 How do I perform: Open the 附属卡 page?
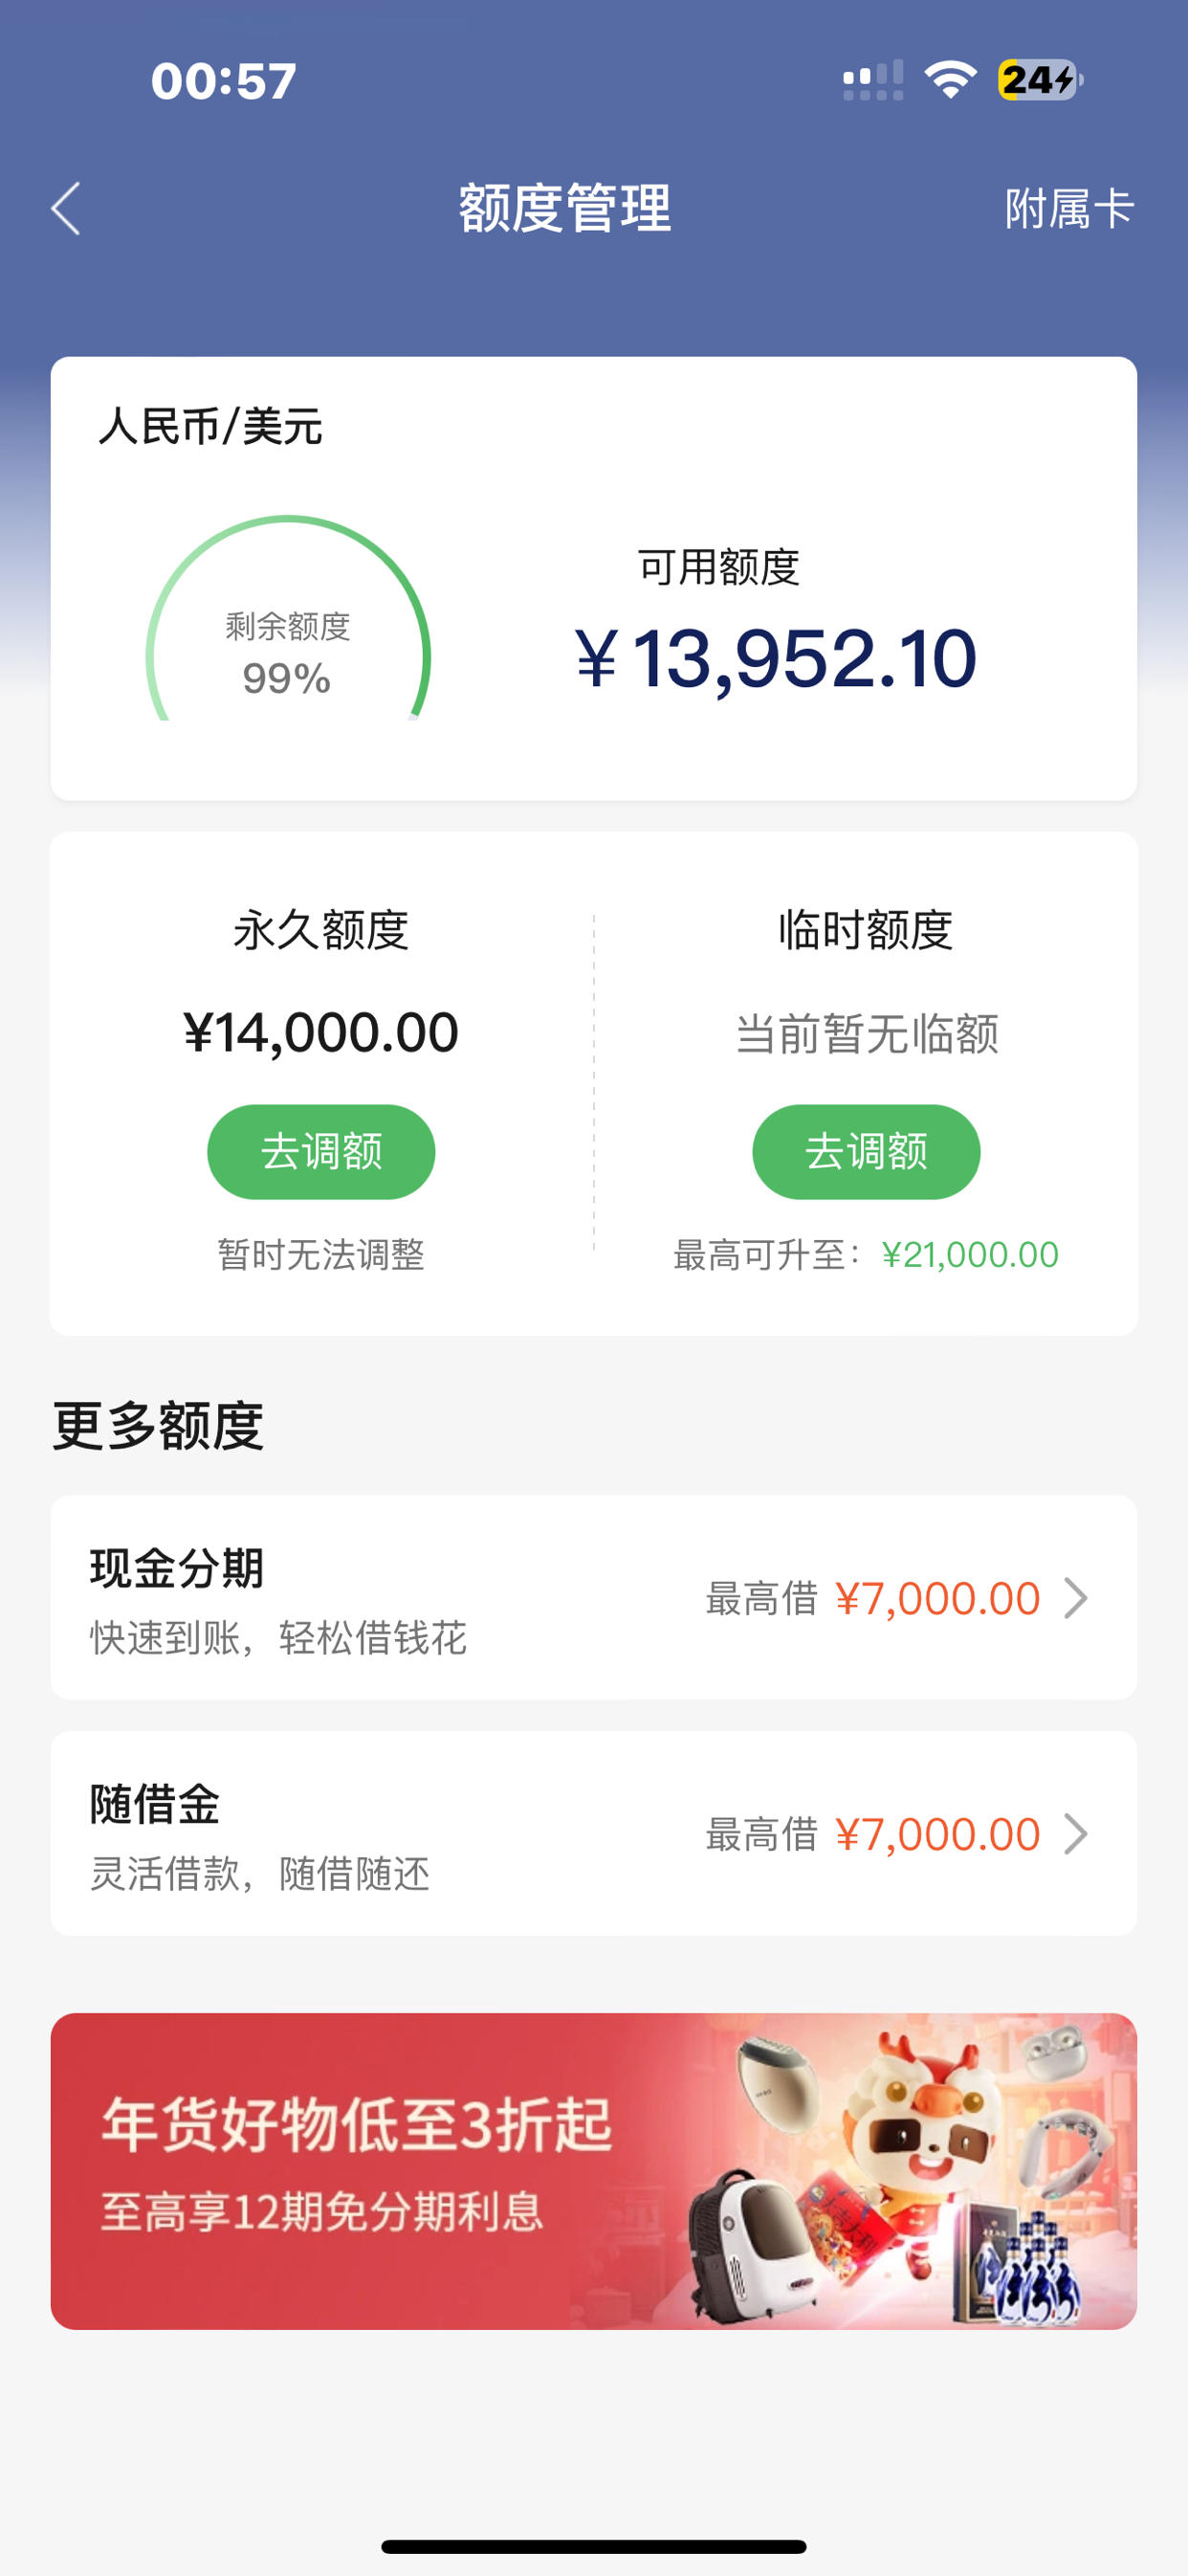click(1069, 209)
